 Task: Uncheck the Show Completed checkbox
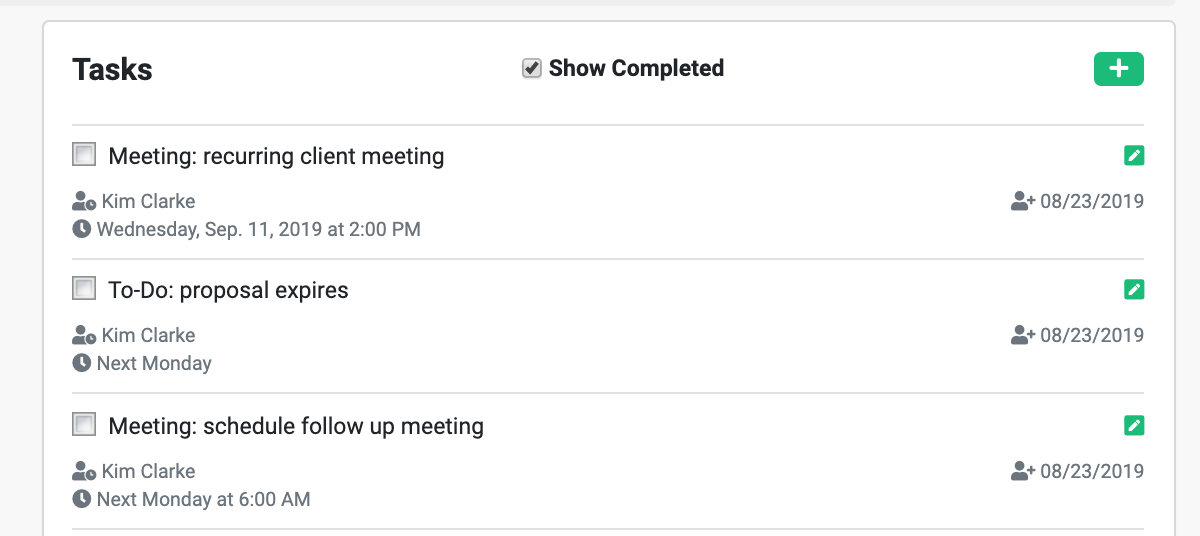point(532,68)
